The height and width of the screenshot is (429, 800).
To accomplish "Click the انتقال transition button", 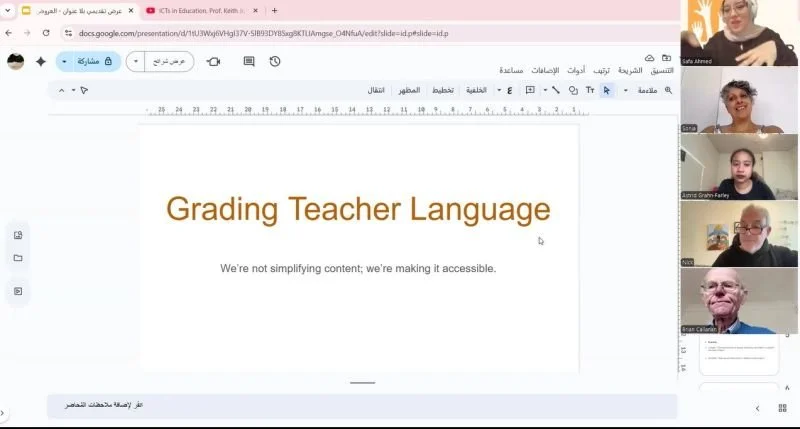I will pyautogui.click(x=376, y=90).
